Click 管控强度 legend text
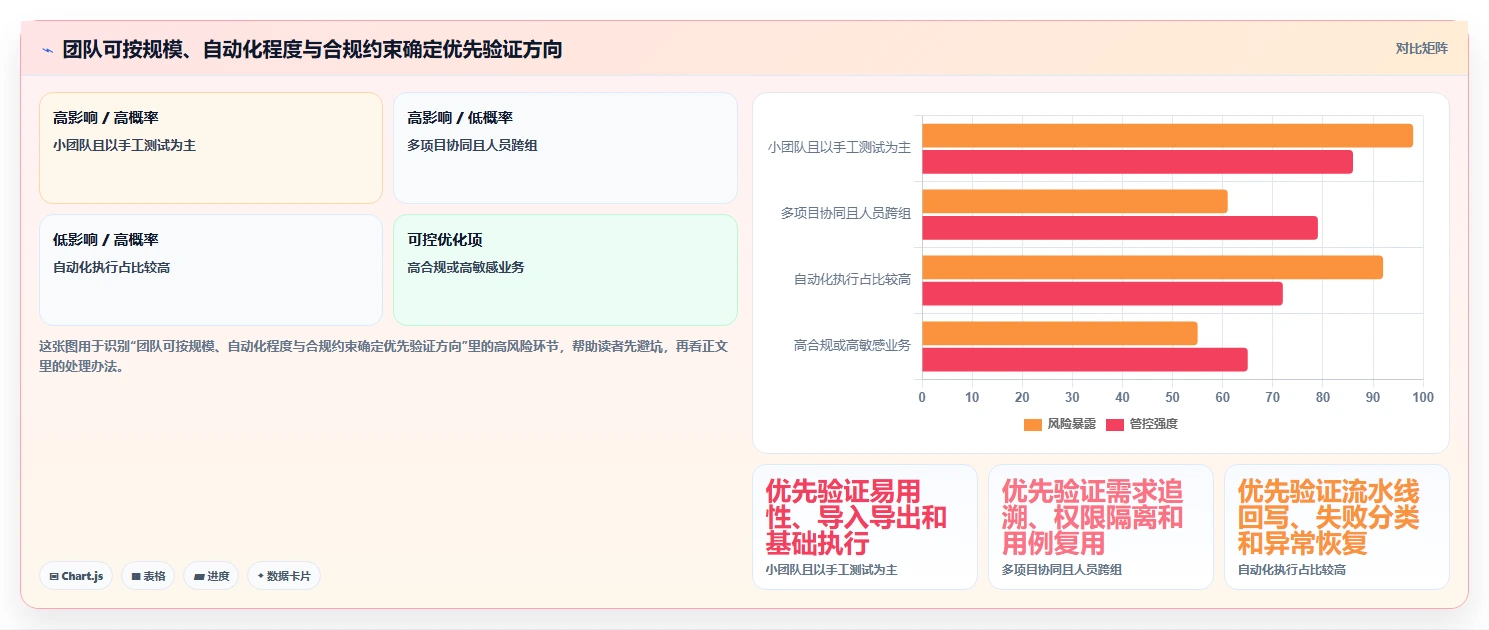The width and height of the screenshot is (1489, 630). (x=1153, y=424)
